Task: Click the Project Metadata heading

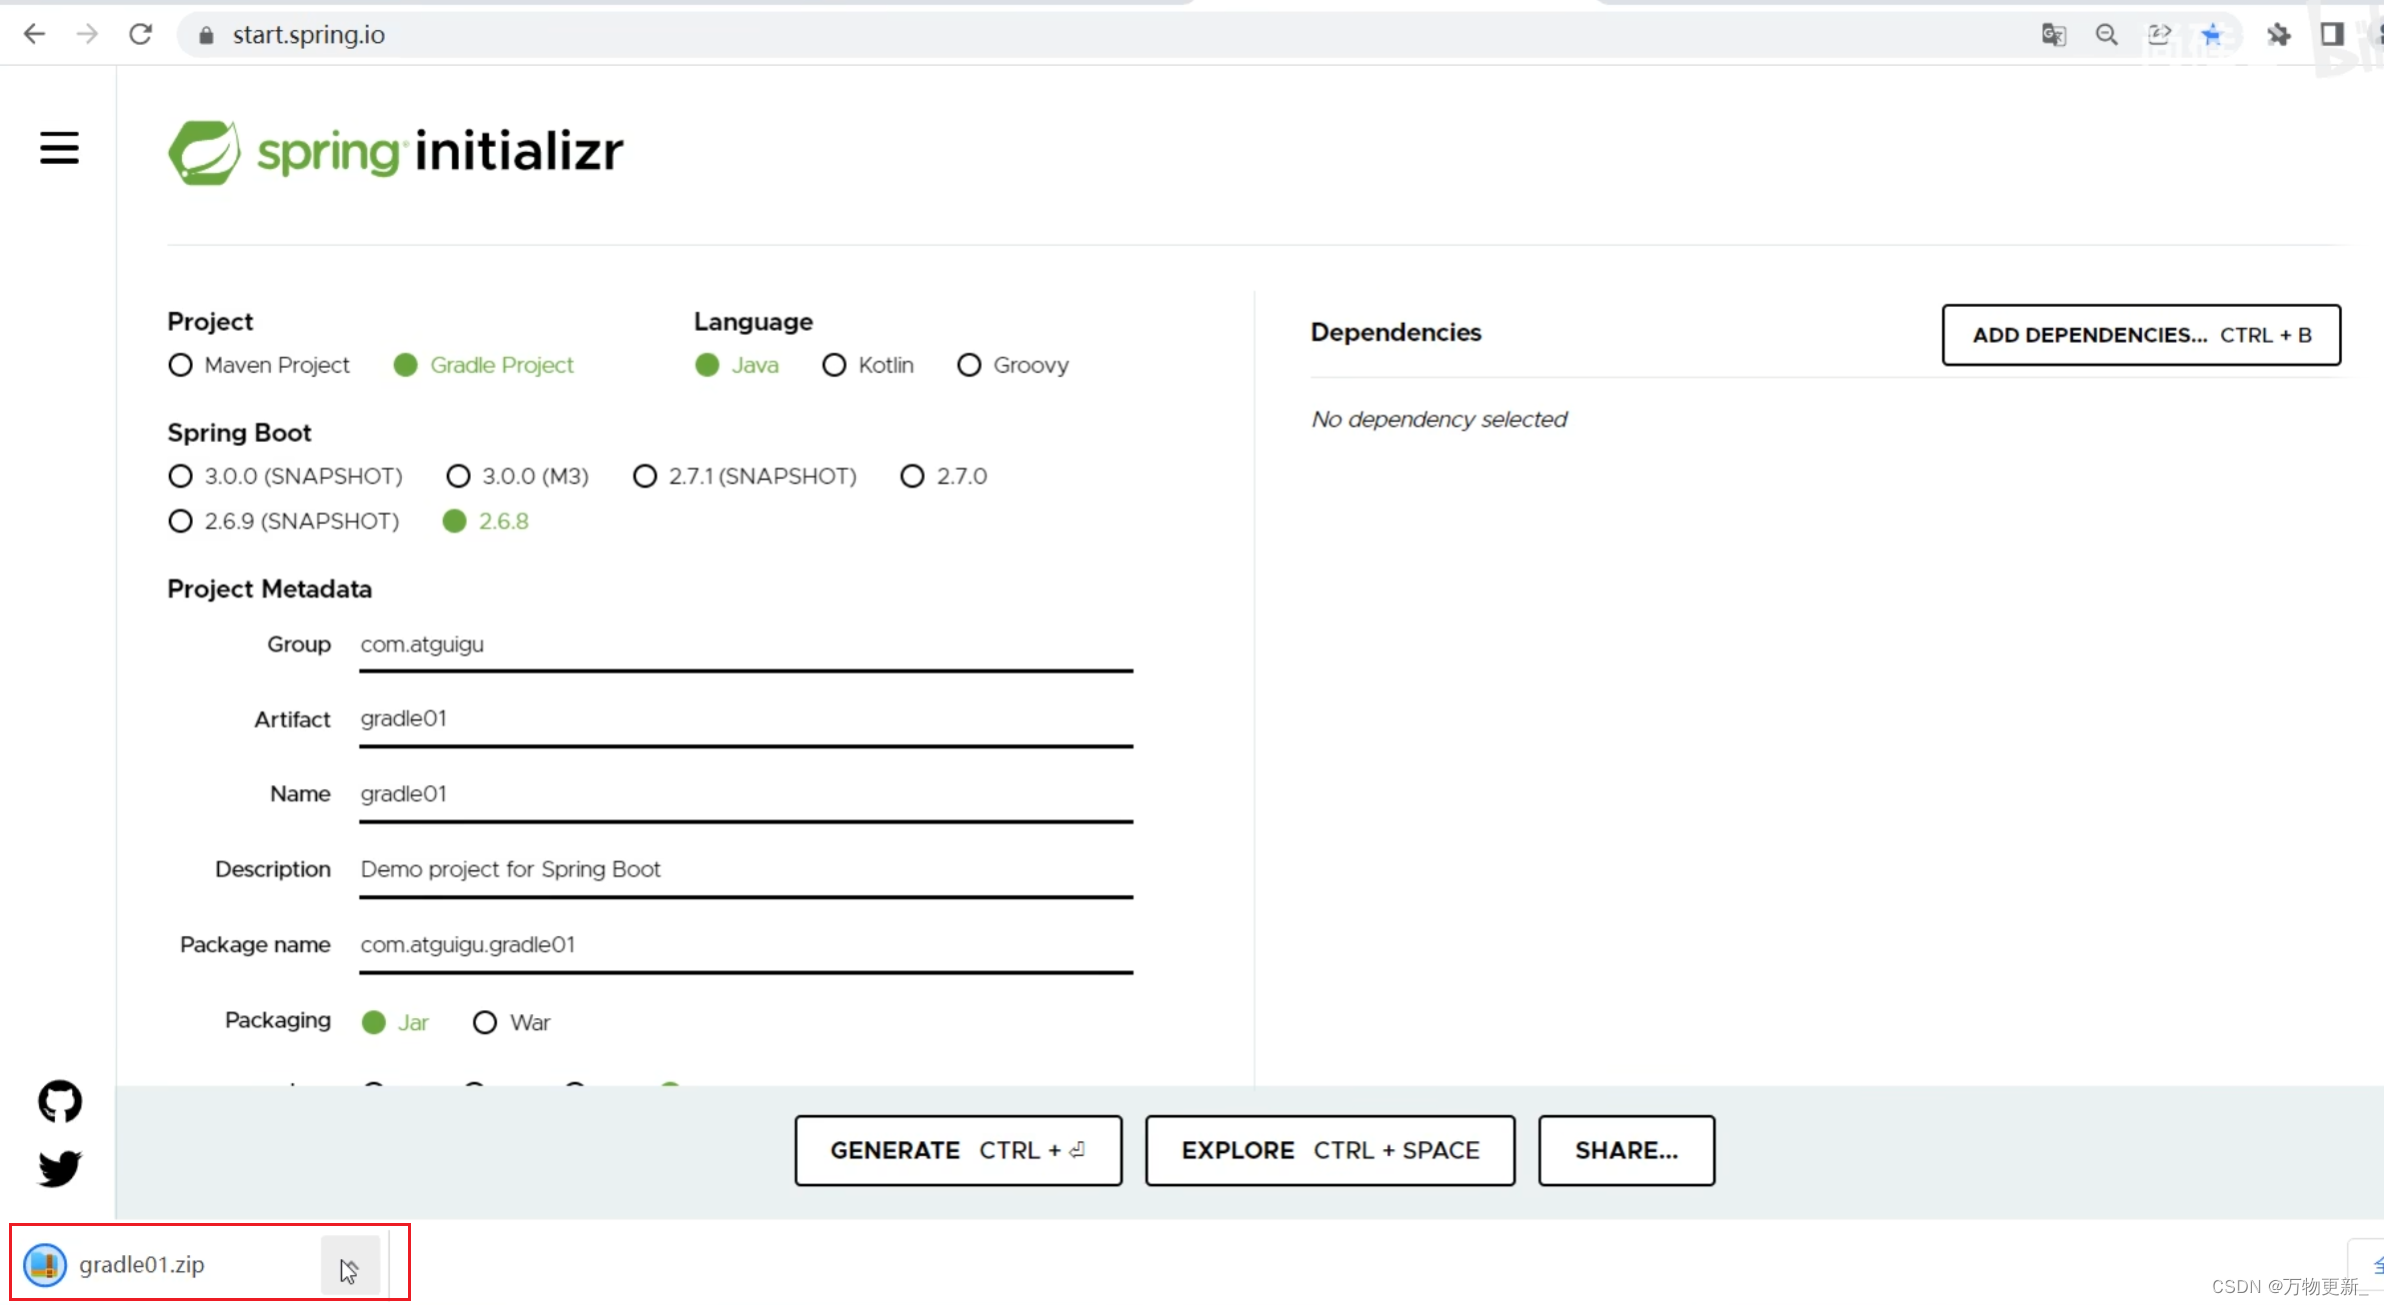Action: pyautogui.click(x=270, y=589)
